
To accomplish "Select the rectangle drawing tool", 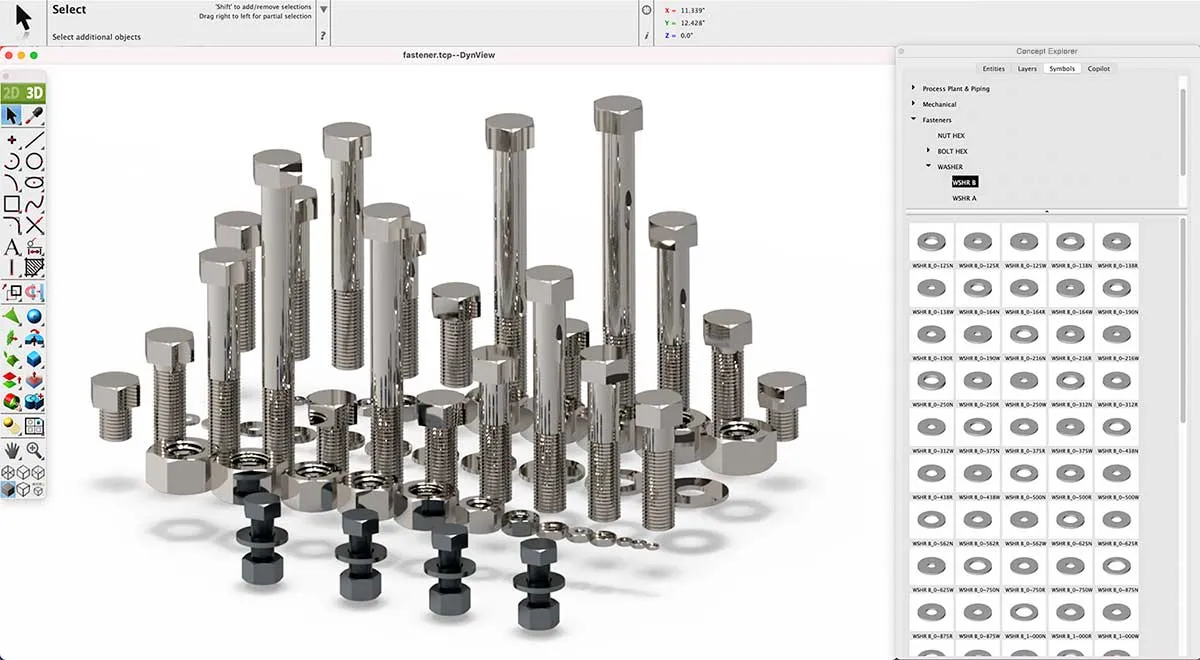I will click(x=11, y=204).
